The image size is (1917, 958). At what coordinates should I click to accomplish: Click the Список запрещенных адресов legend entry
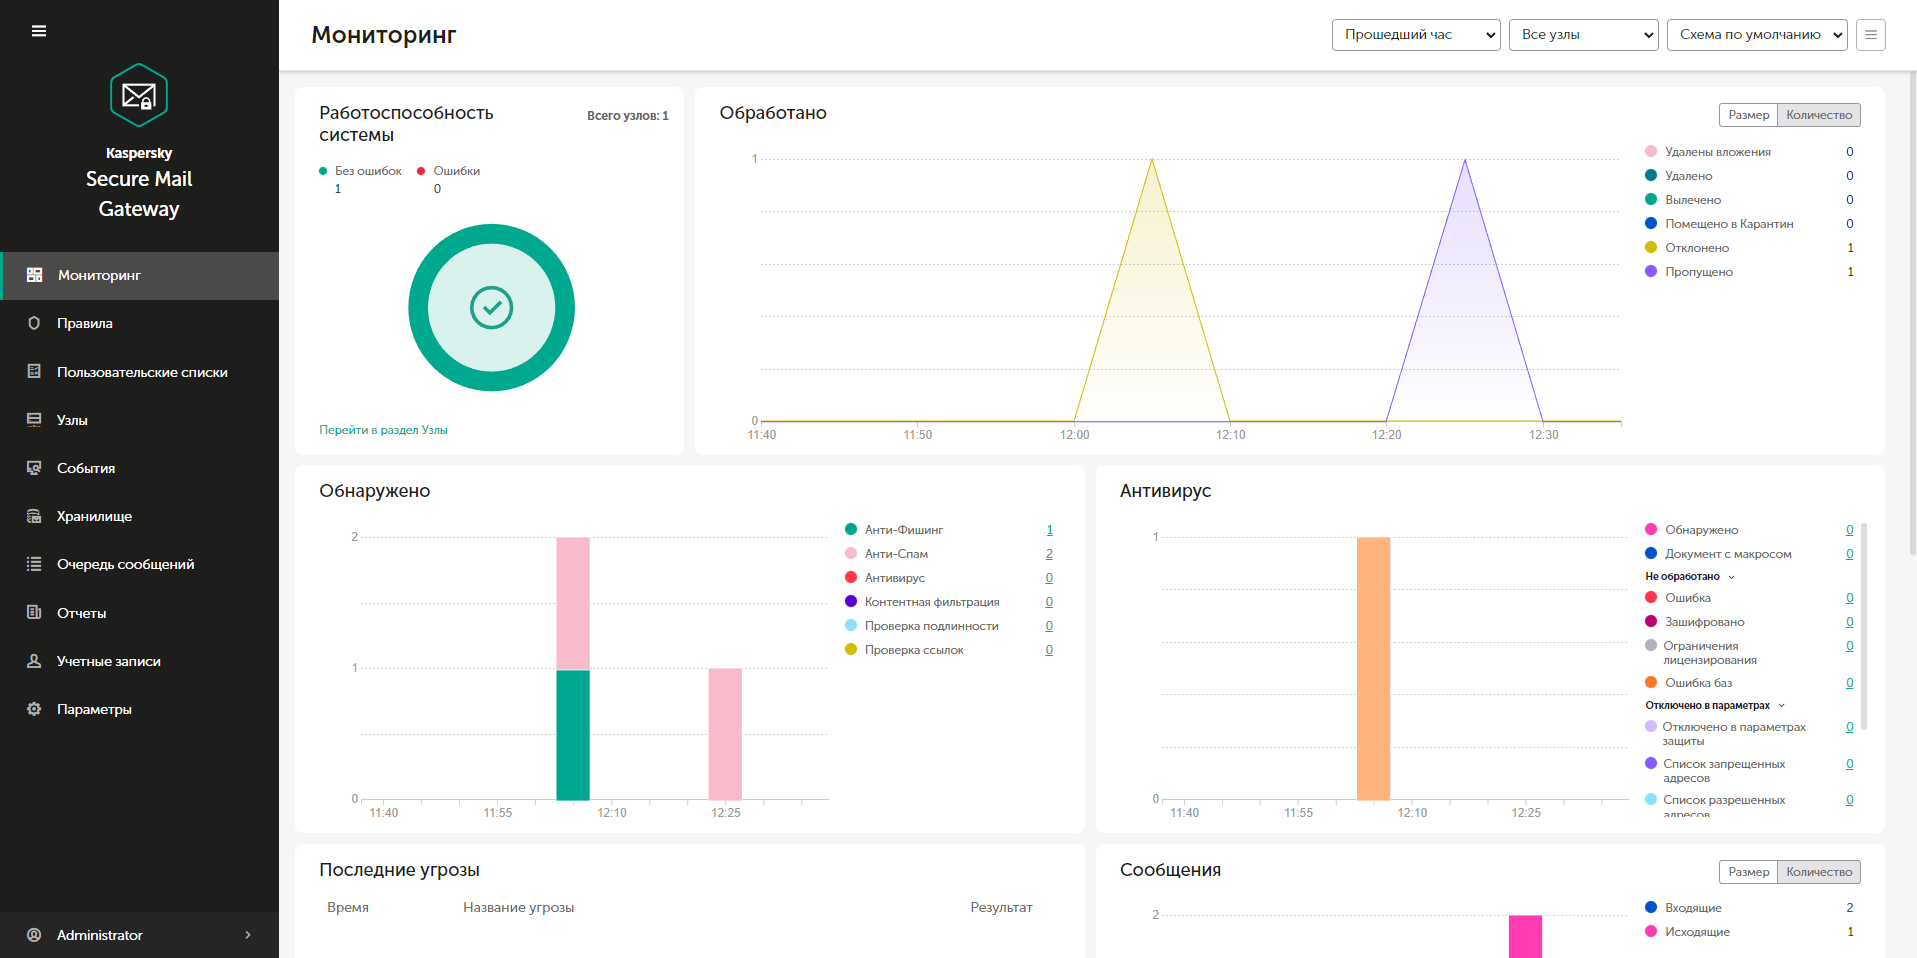click(1724, 771)
